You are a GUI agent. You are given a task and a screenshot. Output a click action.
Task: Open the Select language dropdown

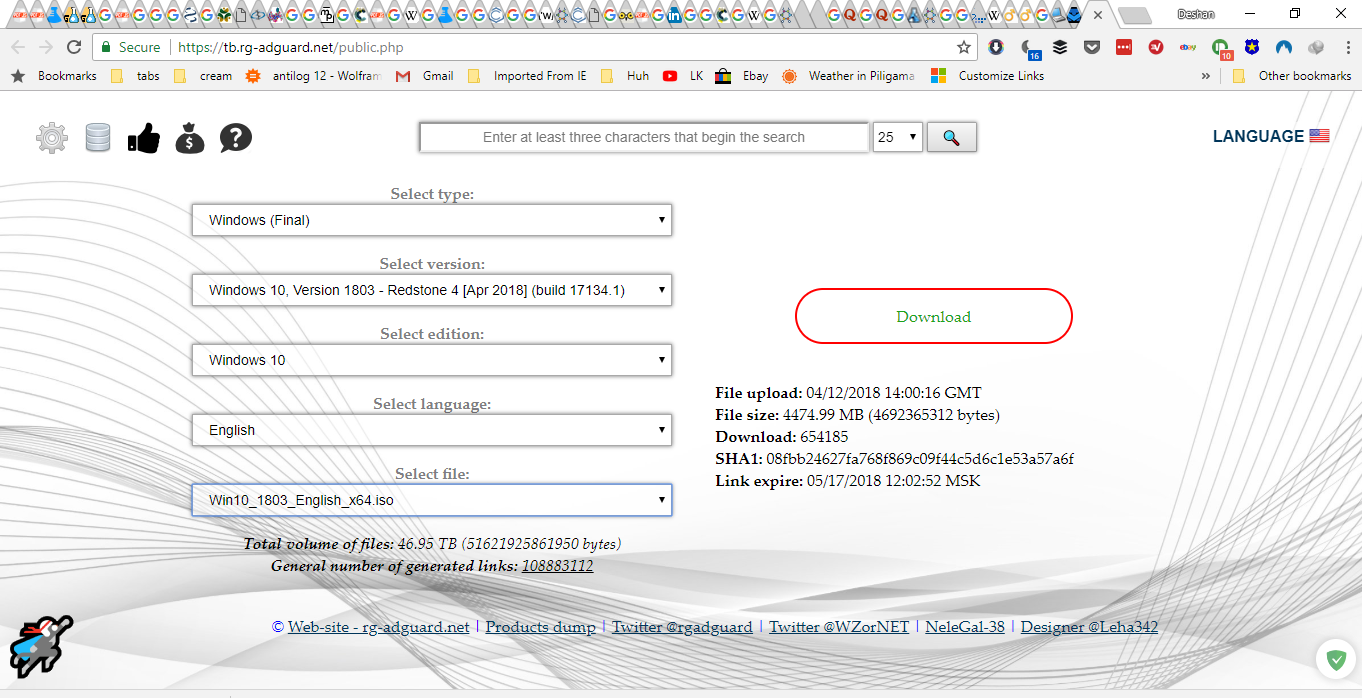[432, 430]
